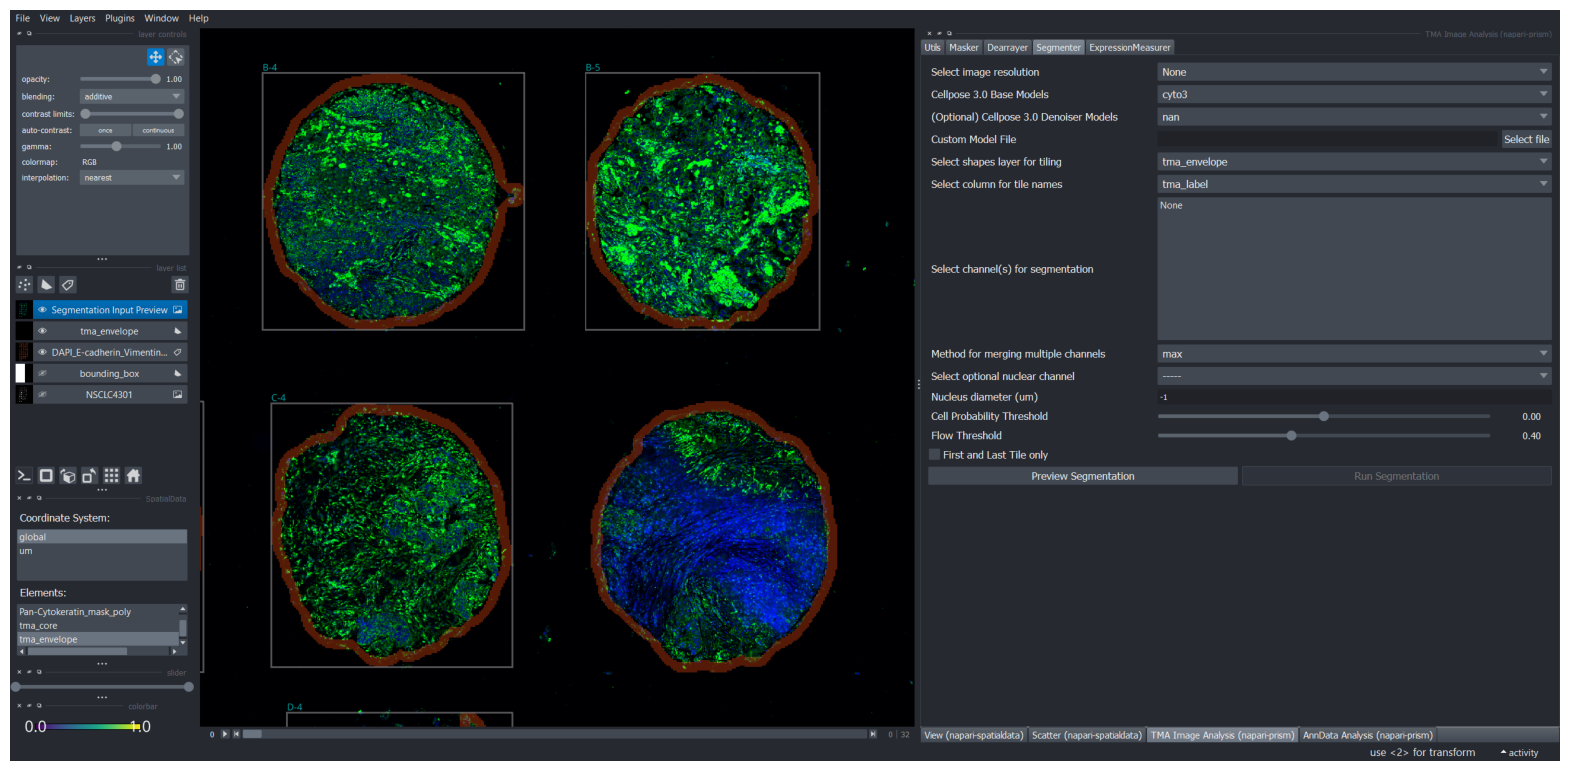Open the interpolation dropdown
1570x771 pixels.
point(132,178)
